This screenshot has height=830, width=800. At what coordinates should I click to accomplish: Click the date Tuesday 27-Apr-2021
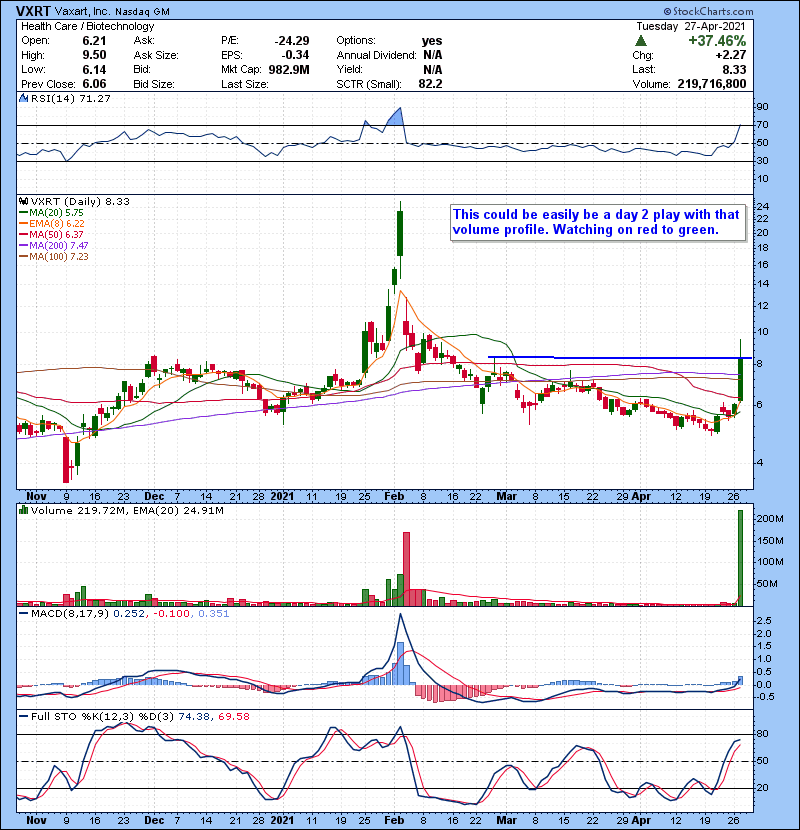click(x=691, y=26)
